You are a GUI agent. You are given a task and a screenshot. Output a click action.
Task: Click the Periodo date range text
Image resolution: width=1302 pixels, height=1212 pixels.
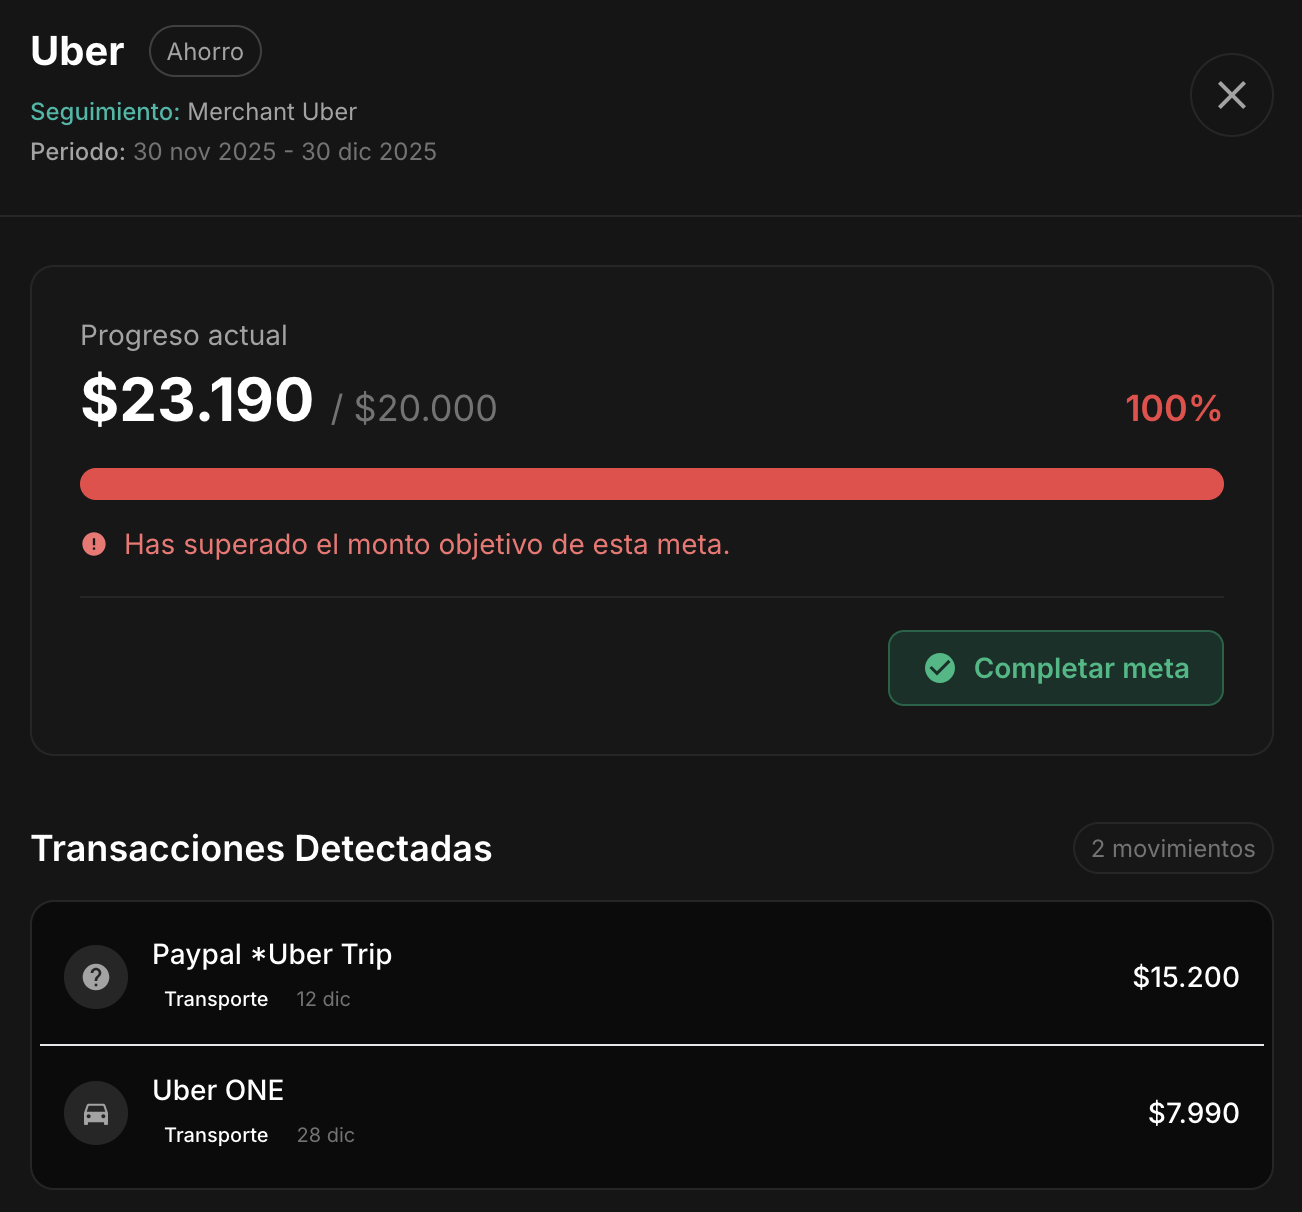pyautogui.click(x=233, y=152)
